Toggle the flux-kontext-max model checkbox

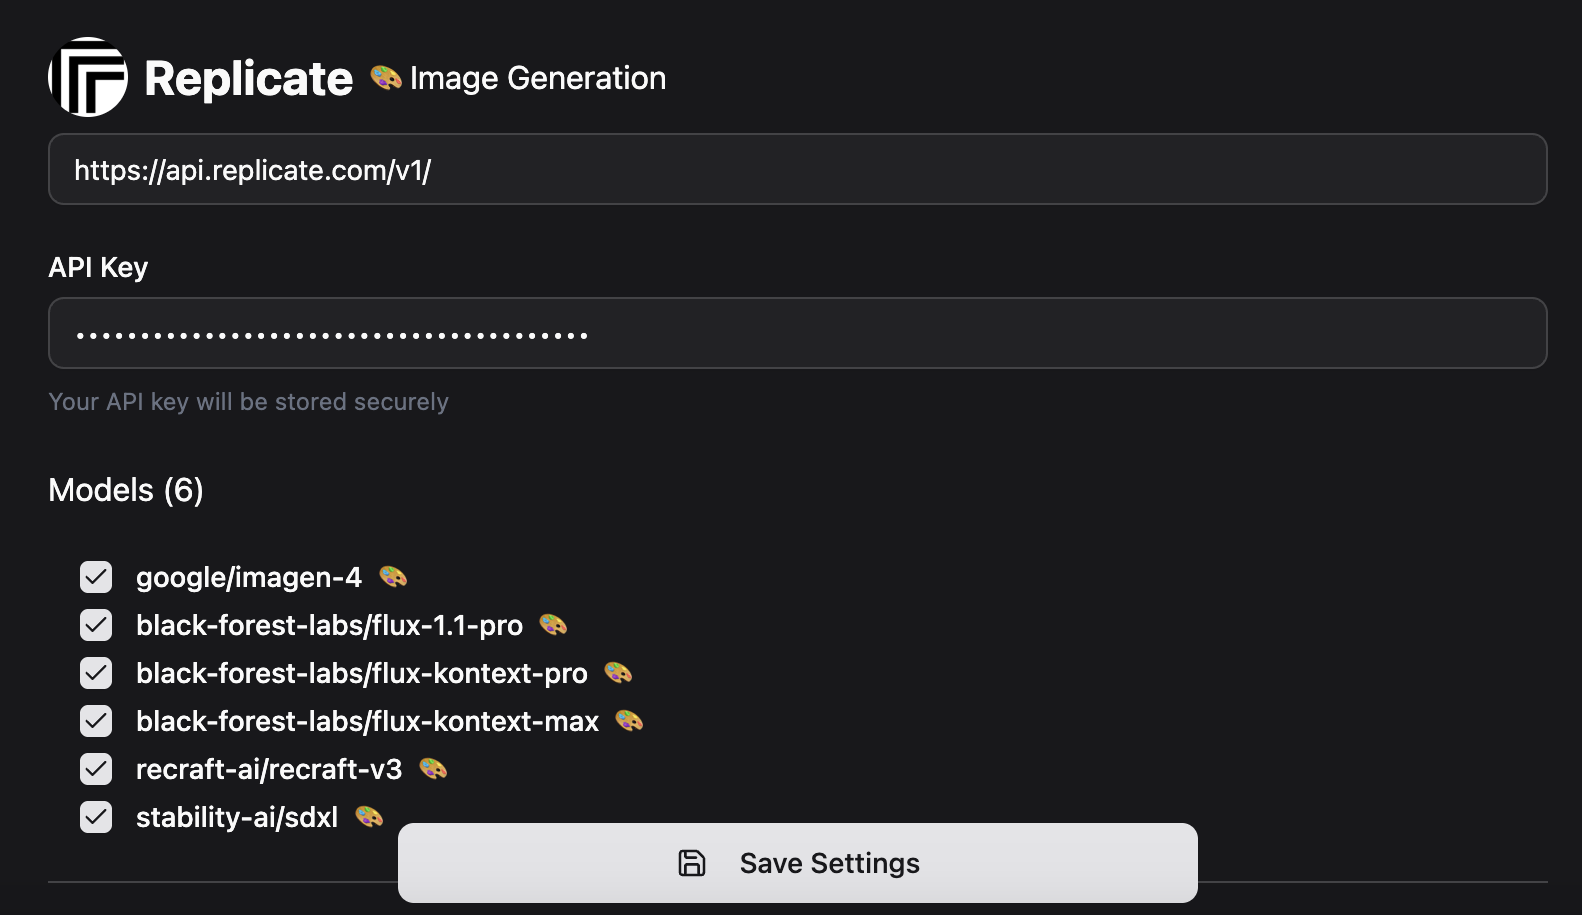96,721
